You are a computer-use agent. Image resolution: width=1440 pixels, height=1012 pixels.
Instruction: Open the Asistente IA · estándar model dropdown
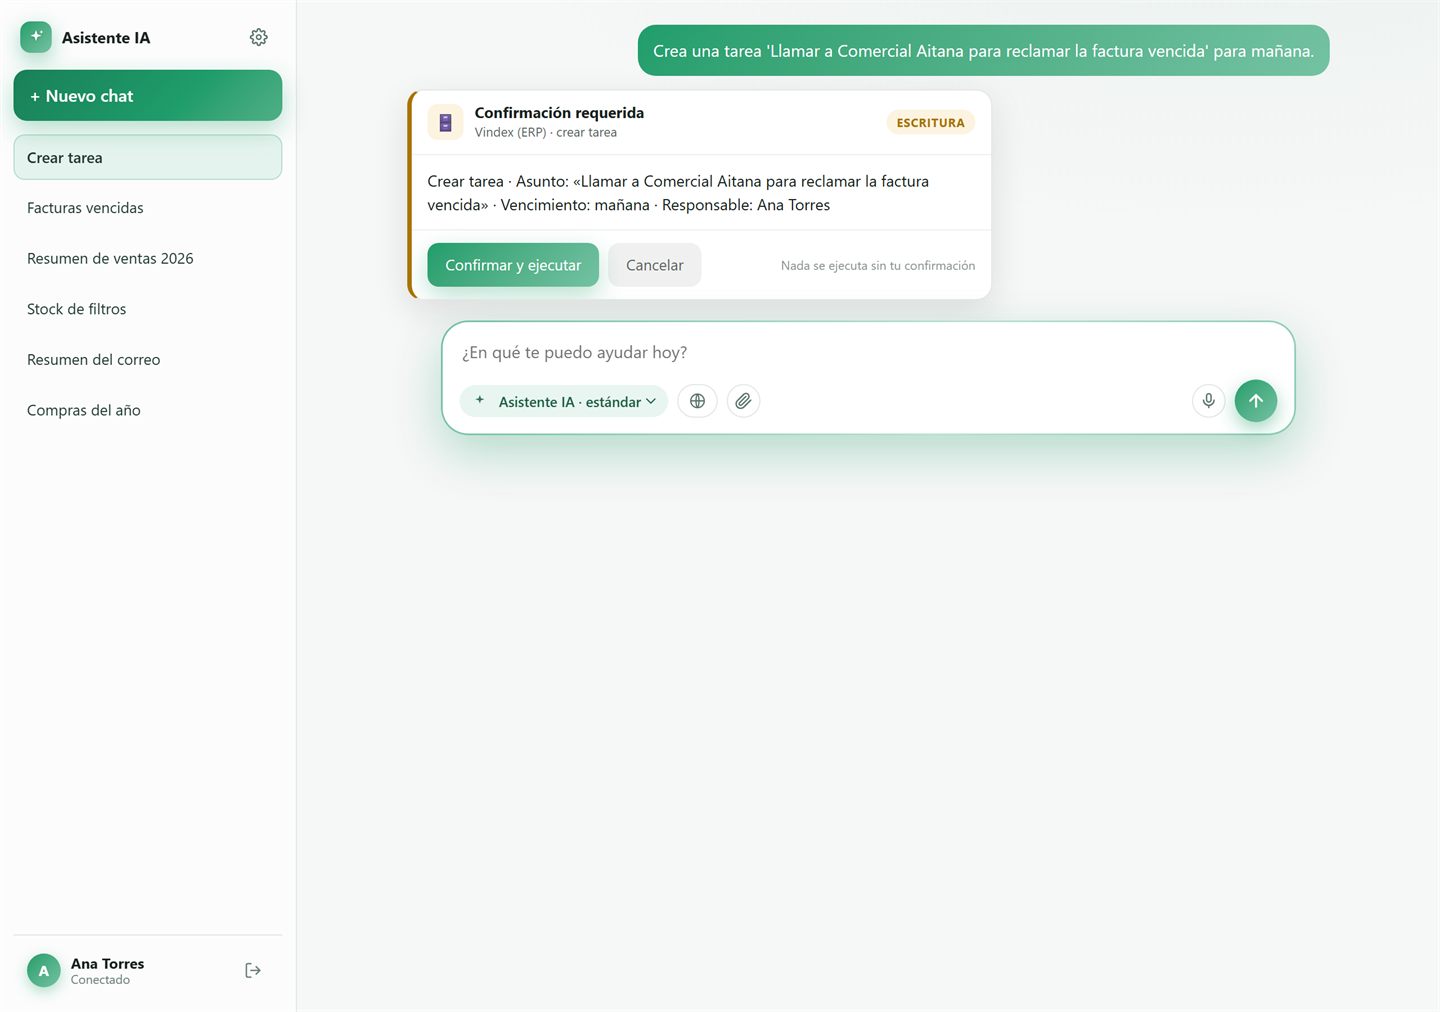564,401
